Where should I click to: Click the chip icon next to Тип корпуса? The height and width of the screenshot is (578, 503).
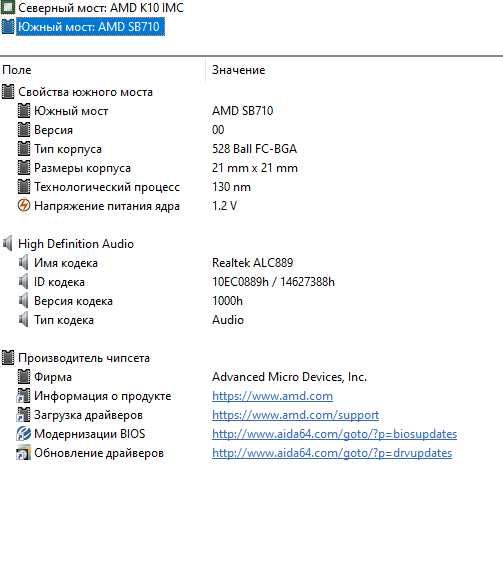(x=24, y=149)
